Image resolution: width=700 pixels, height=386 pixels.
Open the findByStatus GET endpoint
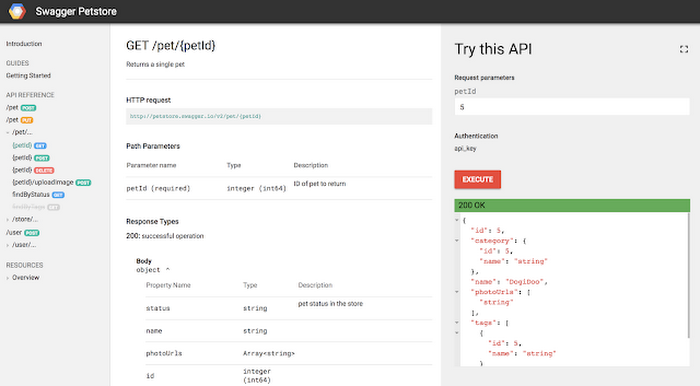tap(38, 195)
